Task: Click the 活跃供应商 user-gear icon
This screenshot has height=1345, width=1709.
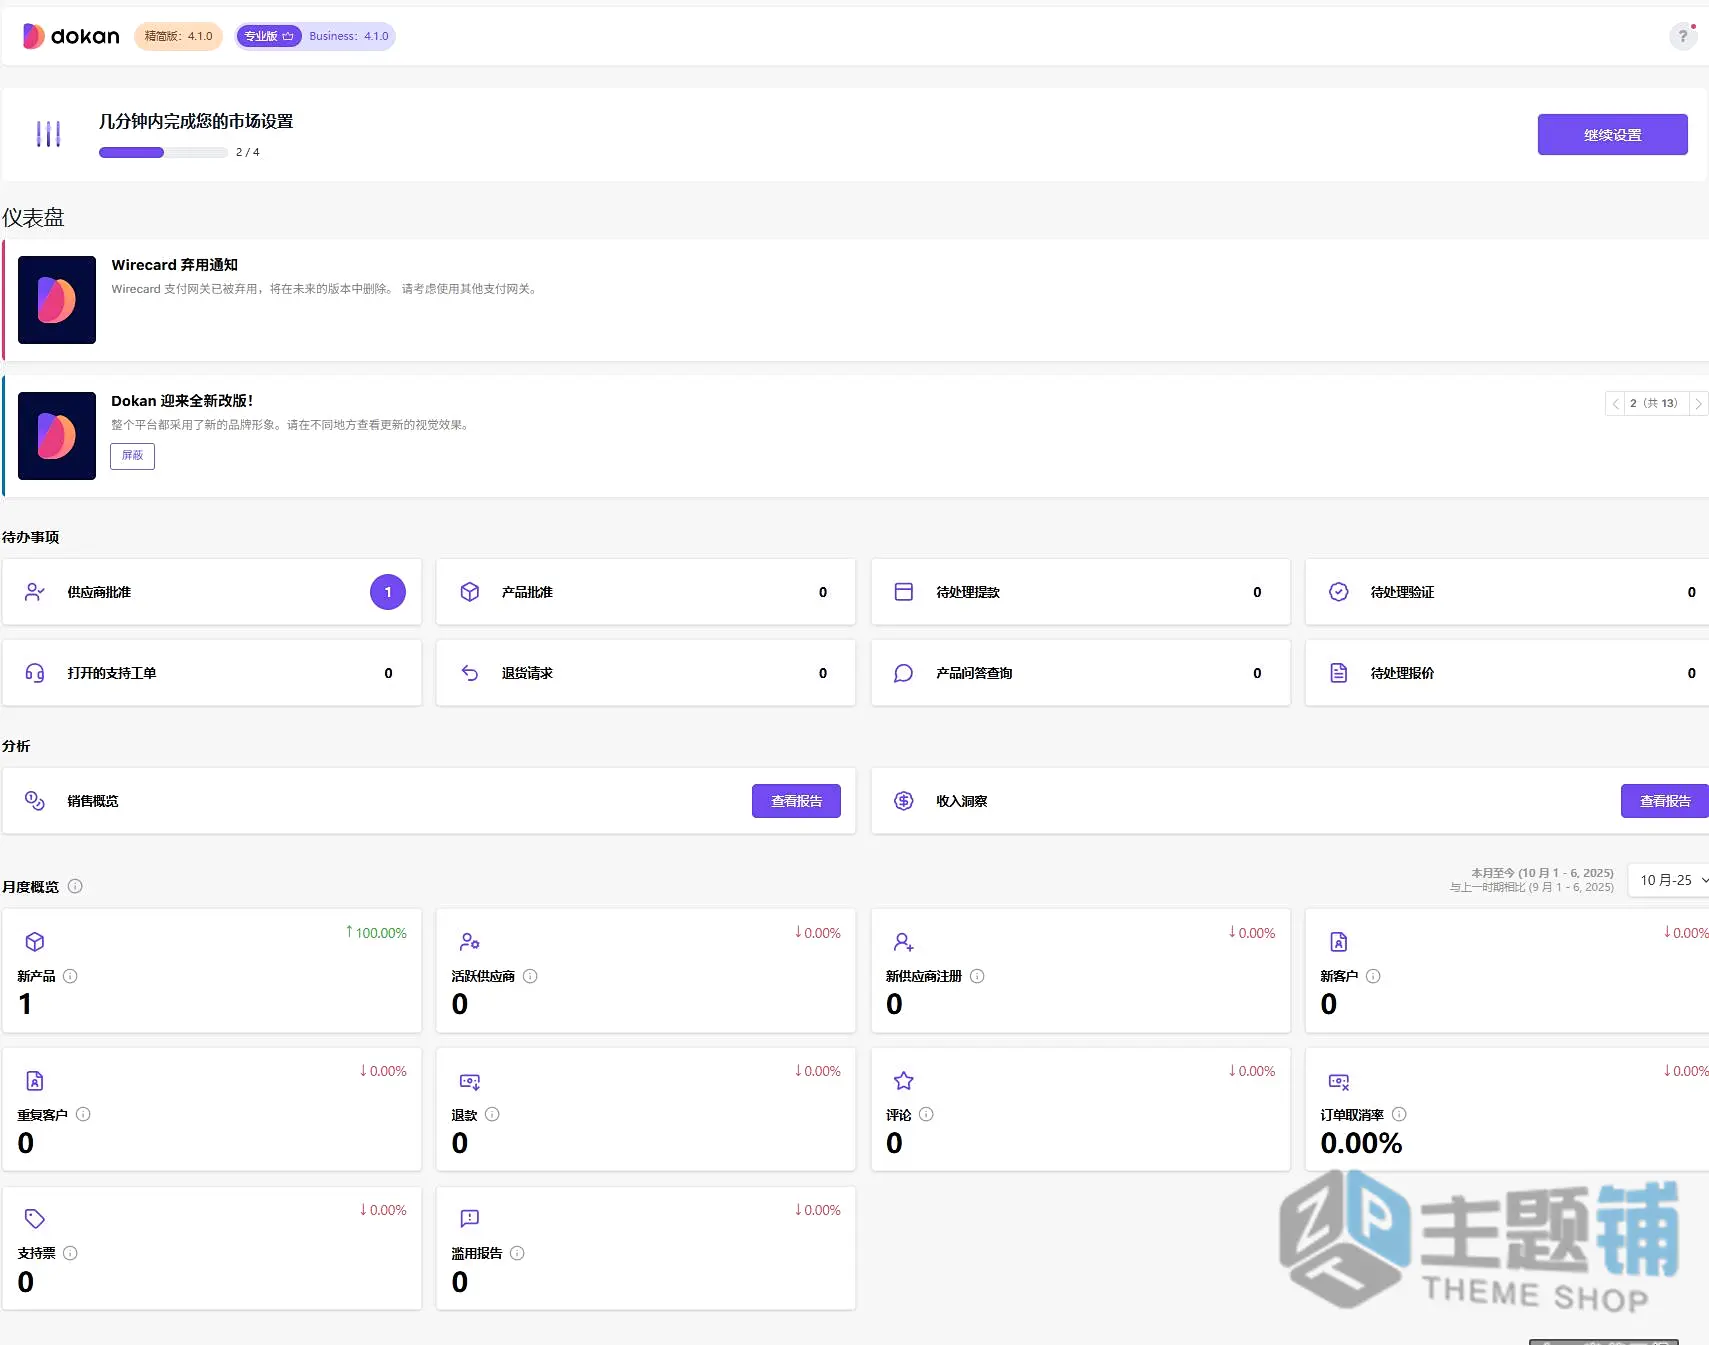Action: [469, 942]
